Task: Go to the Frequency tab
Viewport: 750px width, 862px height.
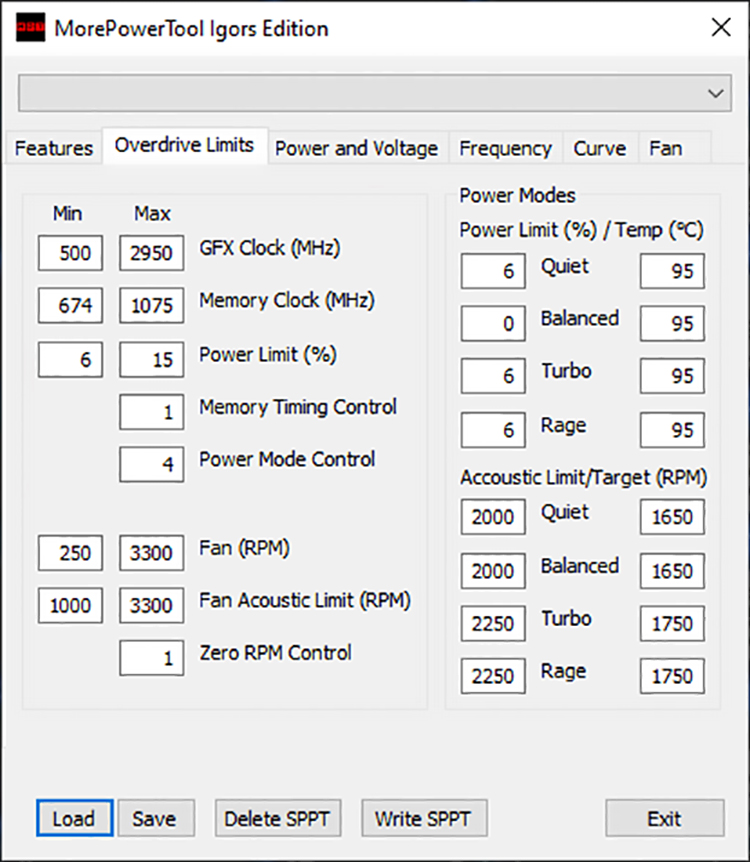Action: 505,148
